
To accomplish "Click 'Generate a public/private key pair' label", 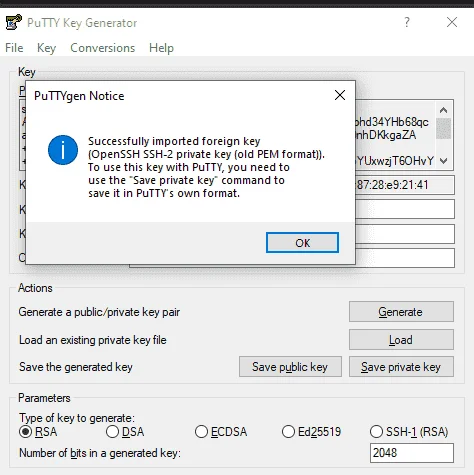I will coord(99,312).
